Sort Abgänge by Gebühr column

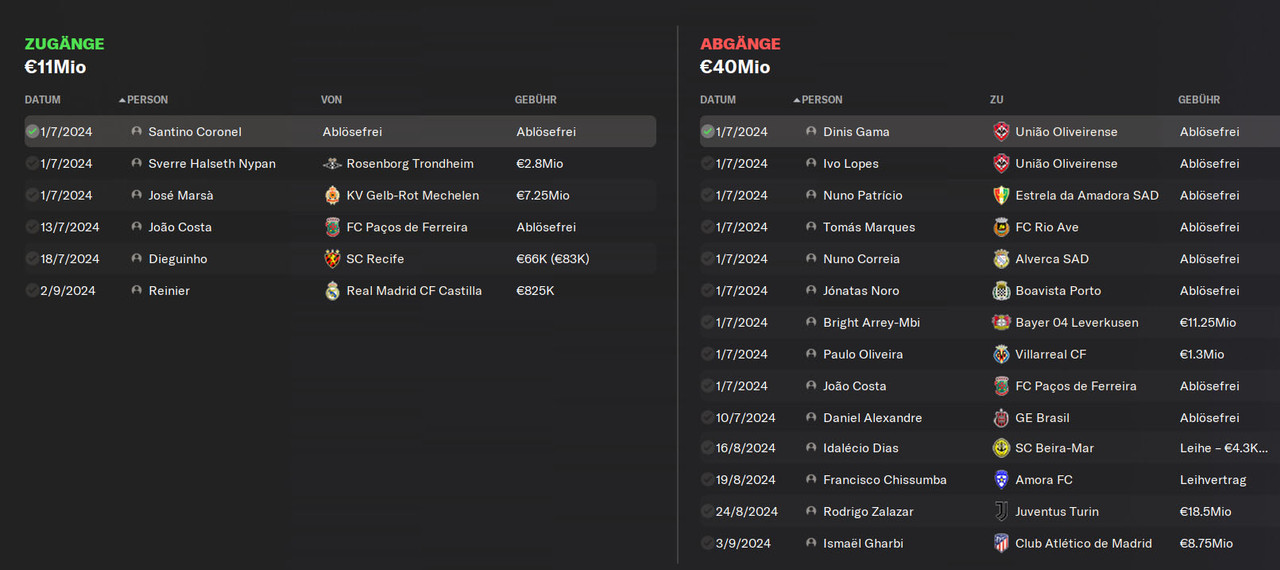click(x=1199, y=100)
